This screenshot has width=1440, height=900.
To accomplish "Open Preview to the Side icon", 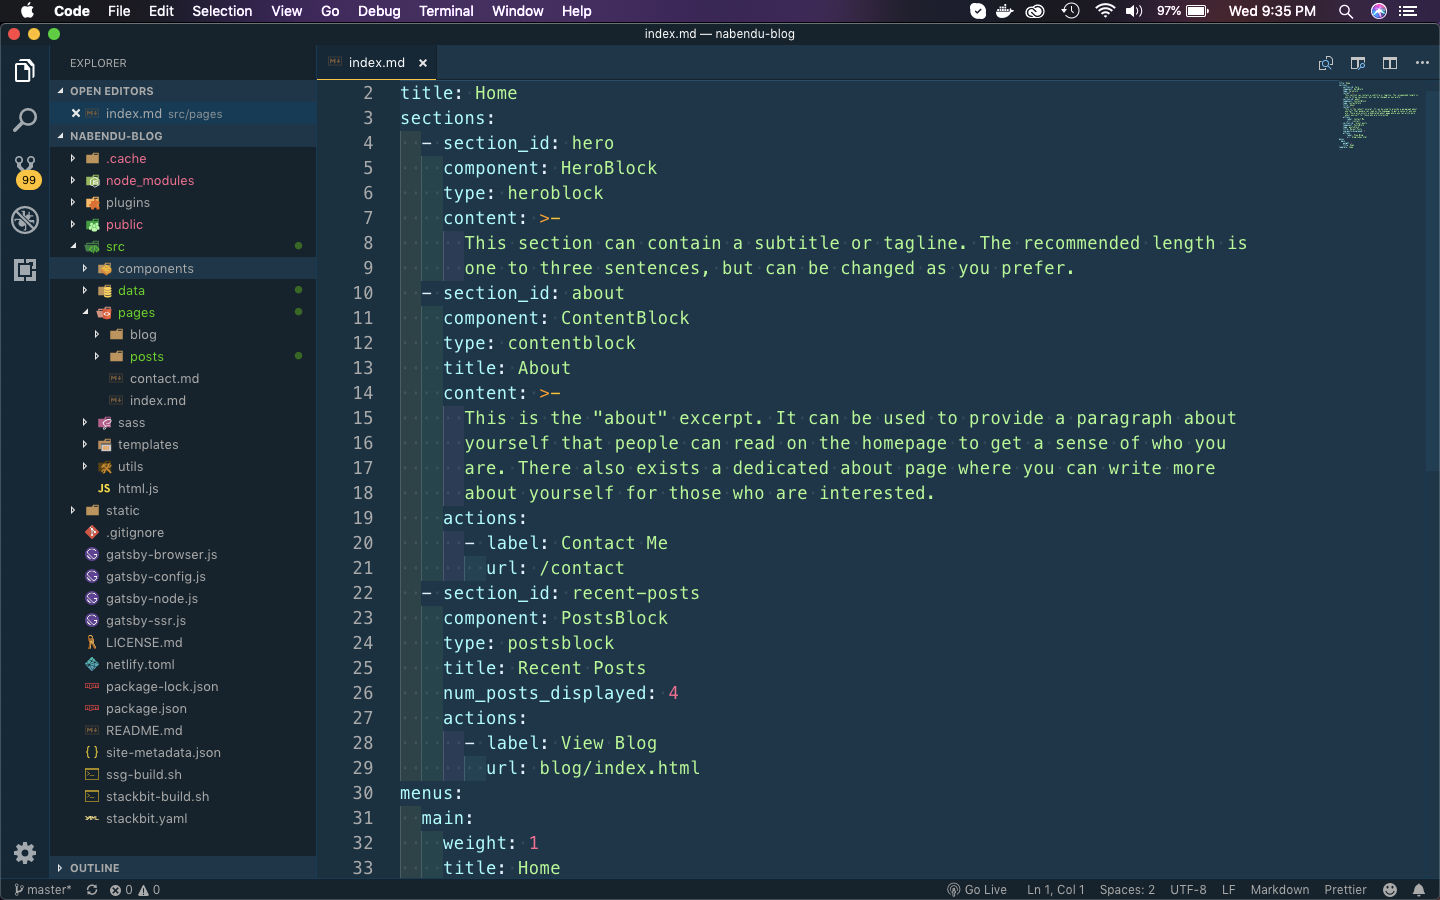I will click(1358, 63).
